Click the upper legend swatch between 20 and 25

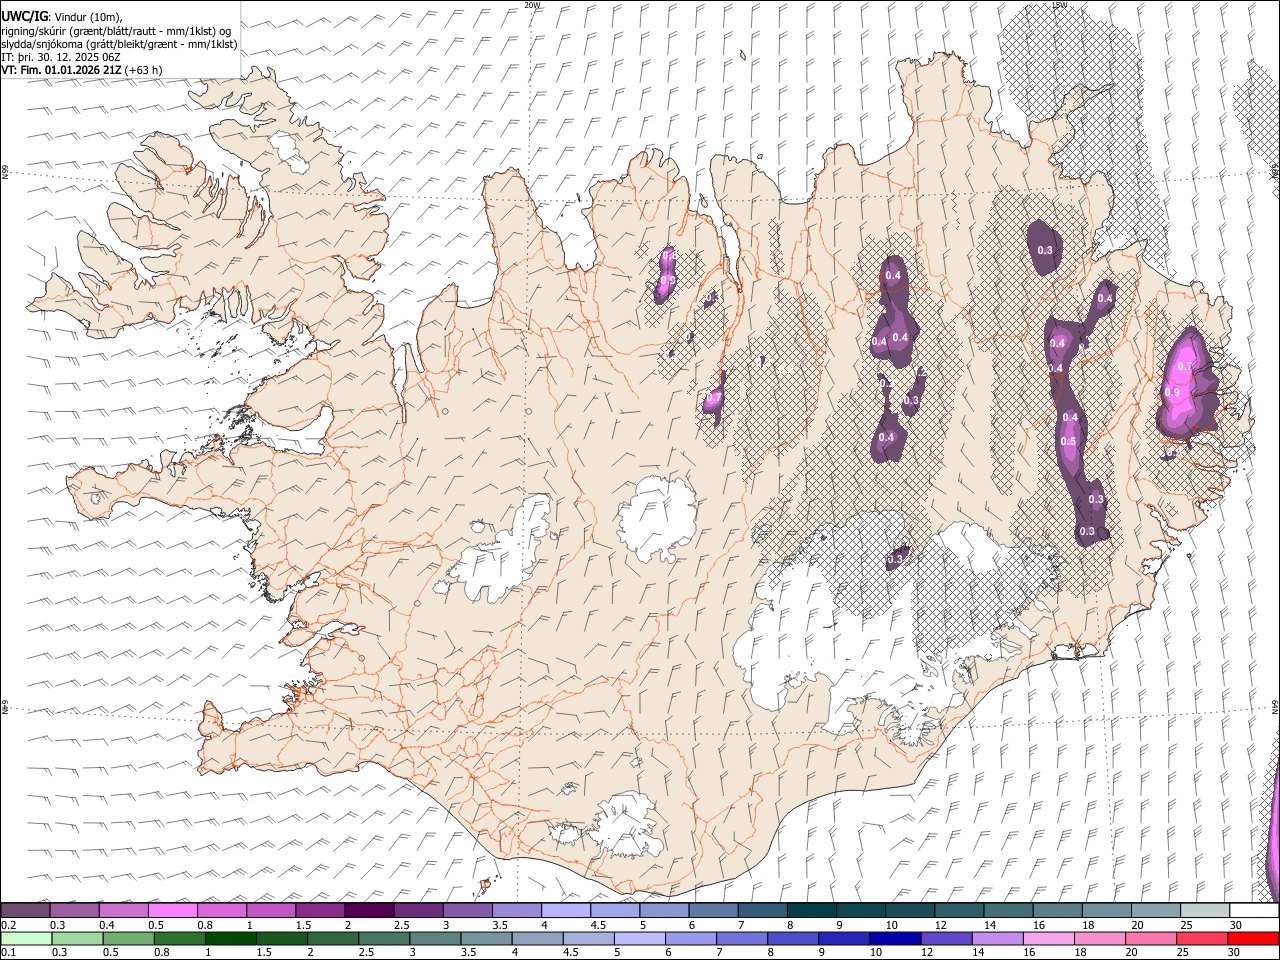click(x=1155, y=911)
